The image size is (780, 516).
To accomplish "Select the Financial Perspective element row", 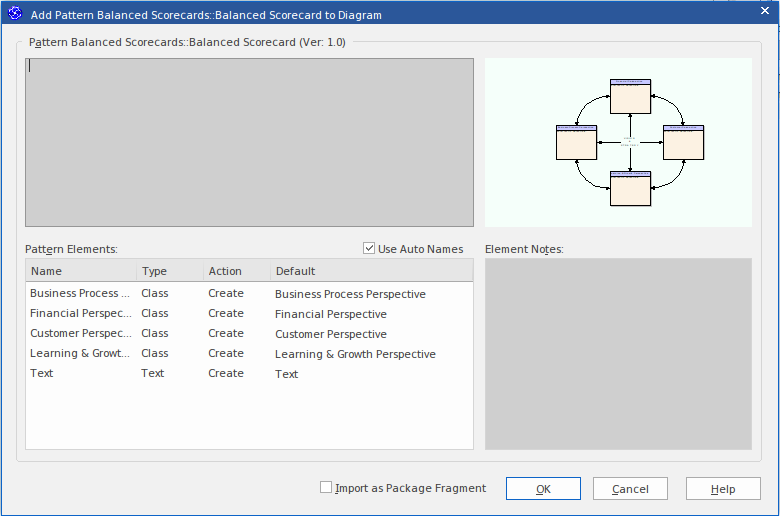I will 80,314.
